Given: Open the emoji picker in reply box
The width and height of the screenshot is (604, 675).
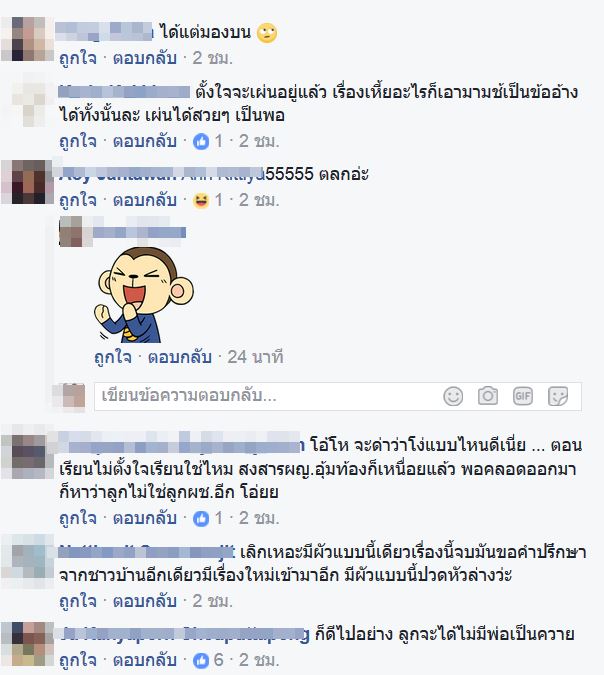Looking at the screenshot, I should (453, 396).
